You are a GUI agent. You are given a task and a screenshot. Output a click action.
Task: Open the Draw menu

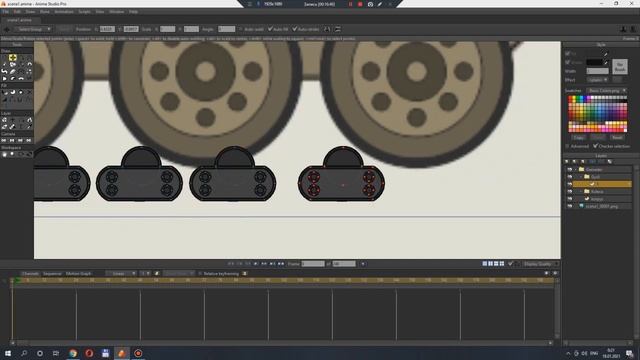click(30, 12)
